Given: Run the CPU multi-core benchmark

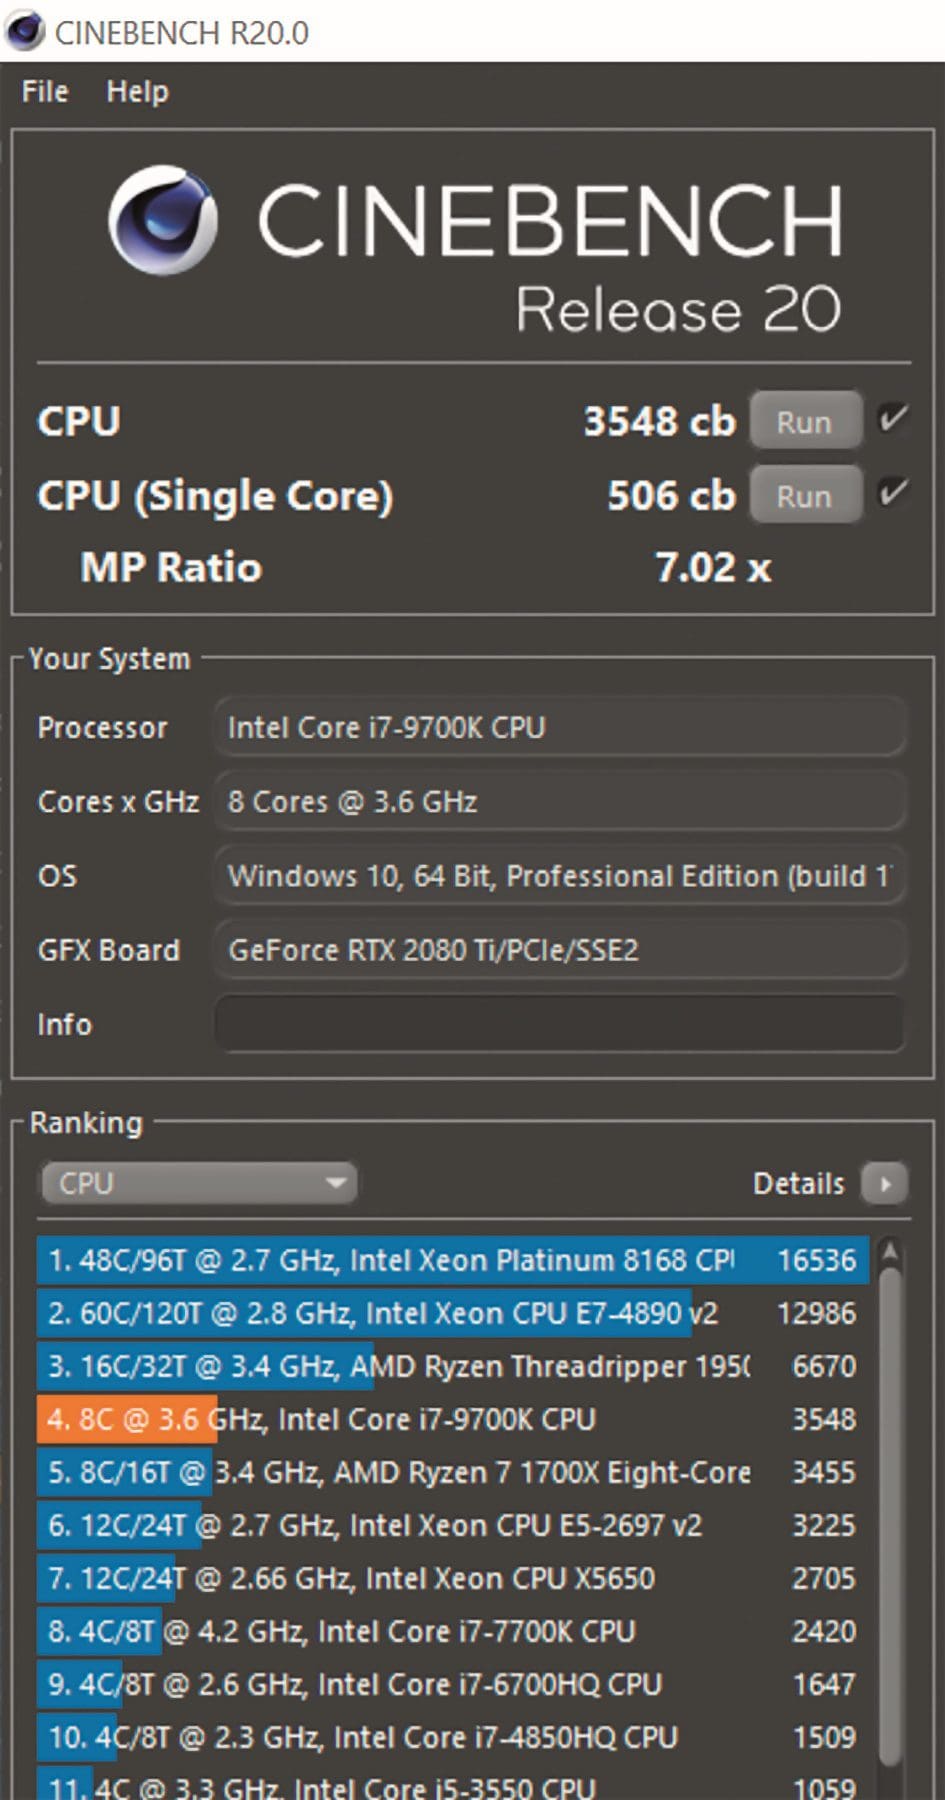Looking at the screenshot, I should (x=805, y=421).
